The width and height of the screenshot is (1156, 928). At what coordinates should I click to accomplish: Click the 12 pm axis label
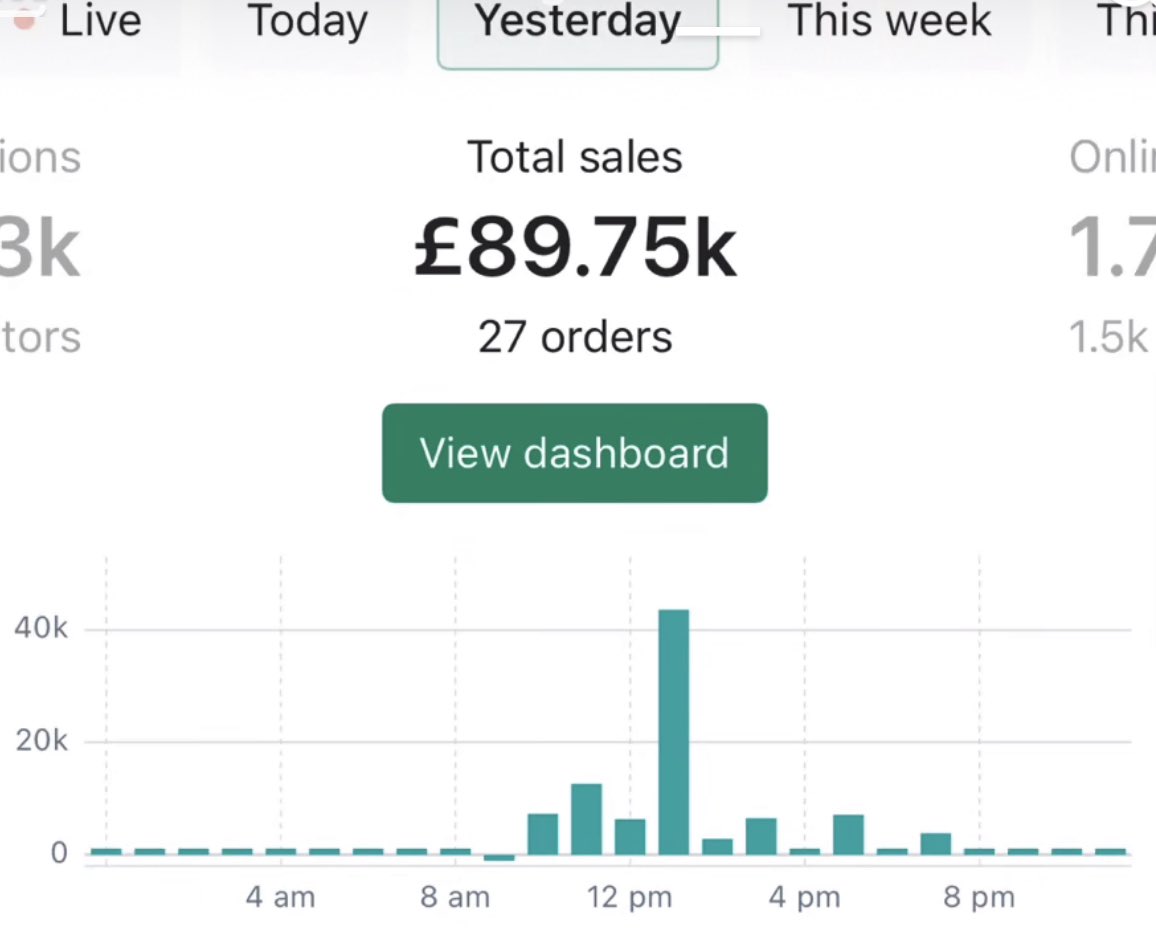click(630, 897)
